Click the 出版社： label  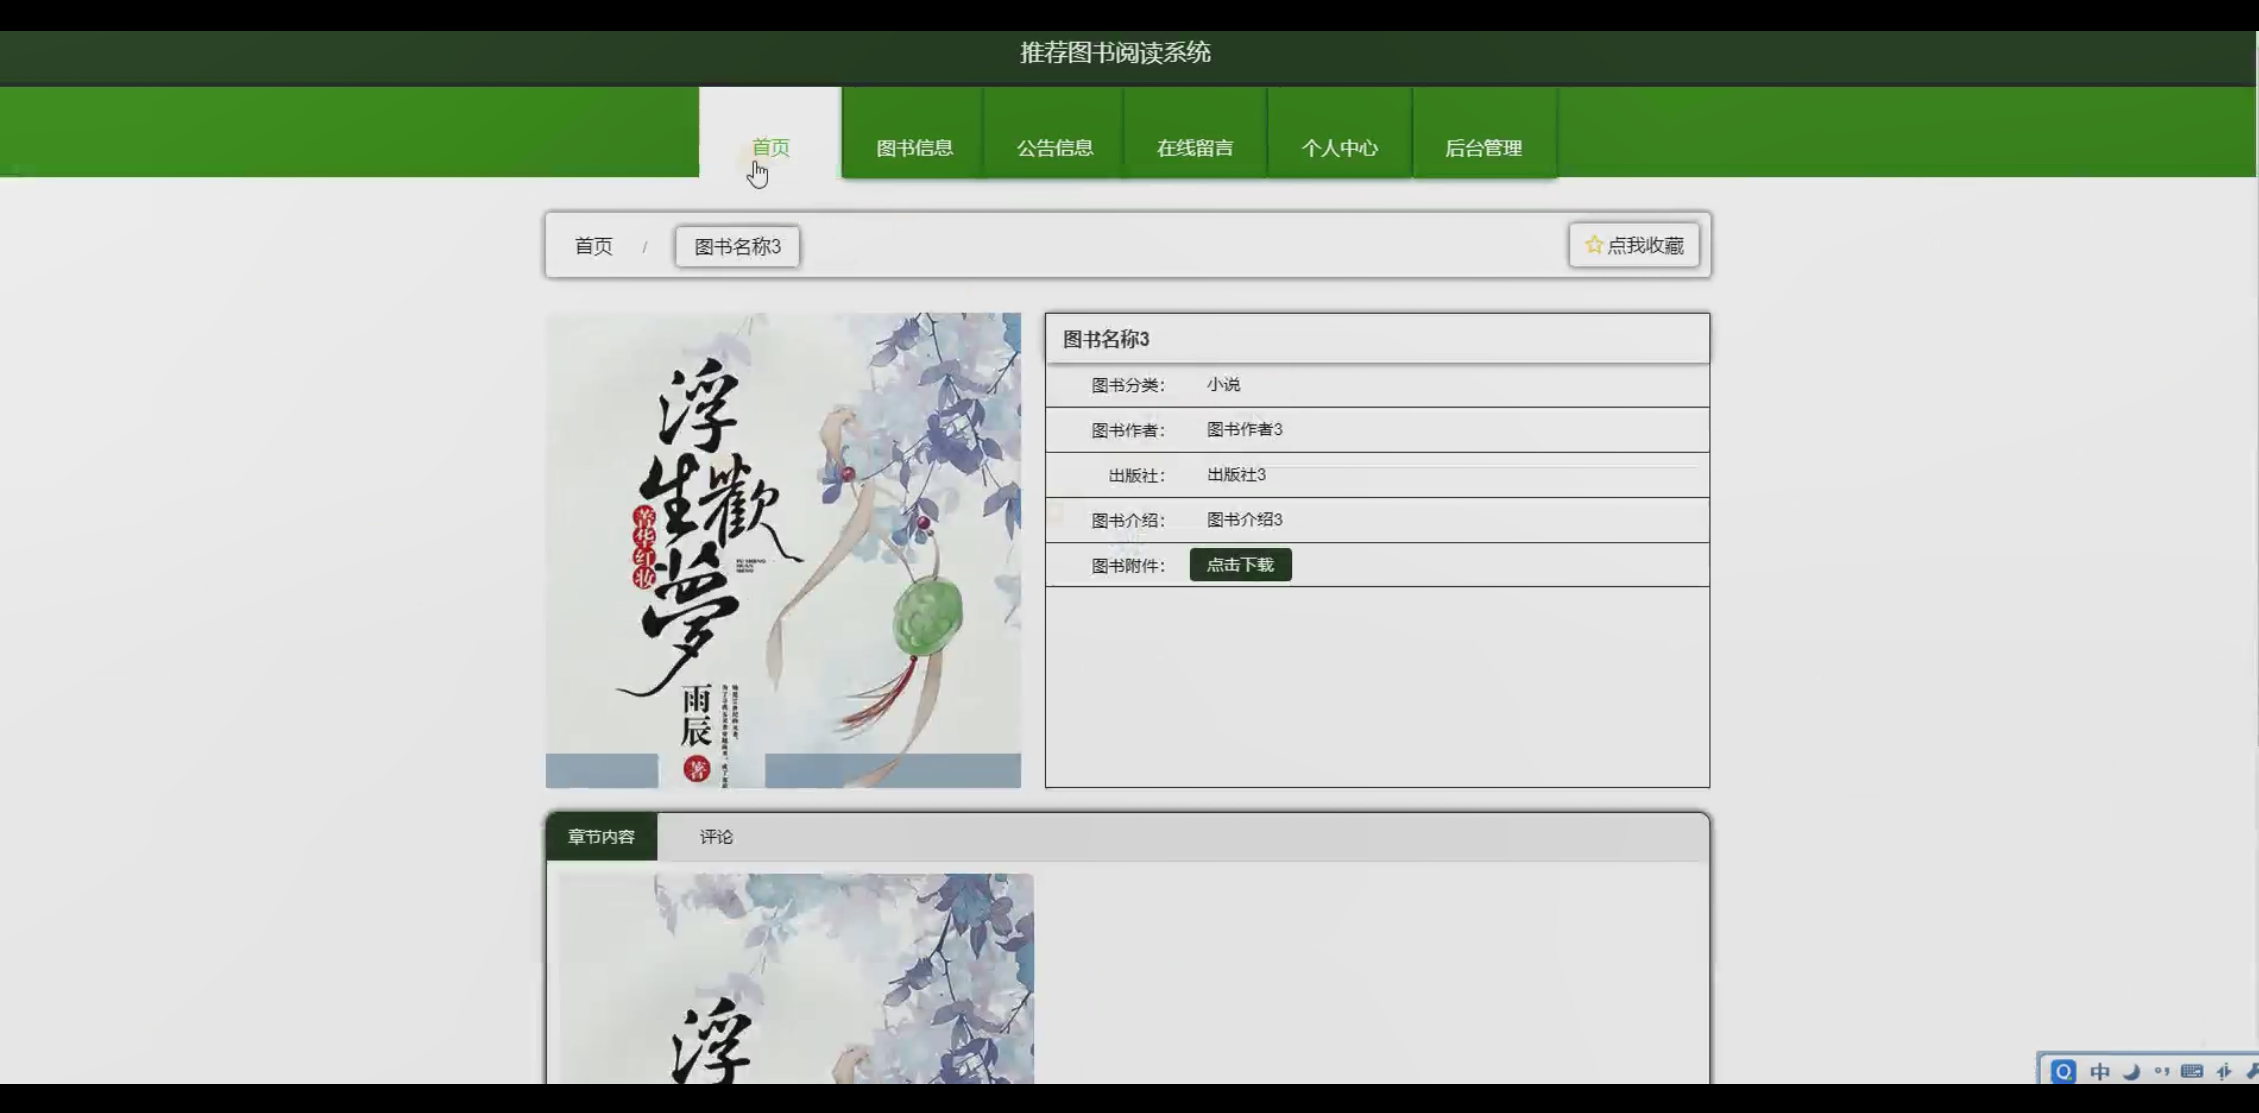coord(1137,475)
